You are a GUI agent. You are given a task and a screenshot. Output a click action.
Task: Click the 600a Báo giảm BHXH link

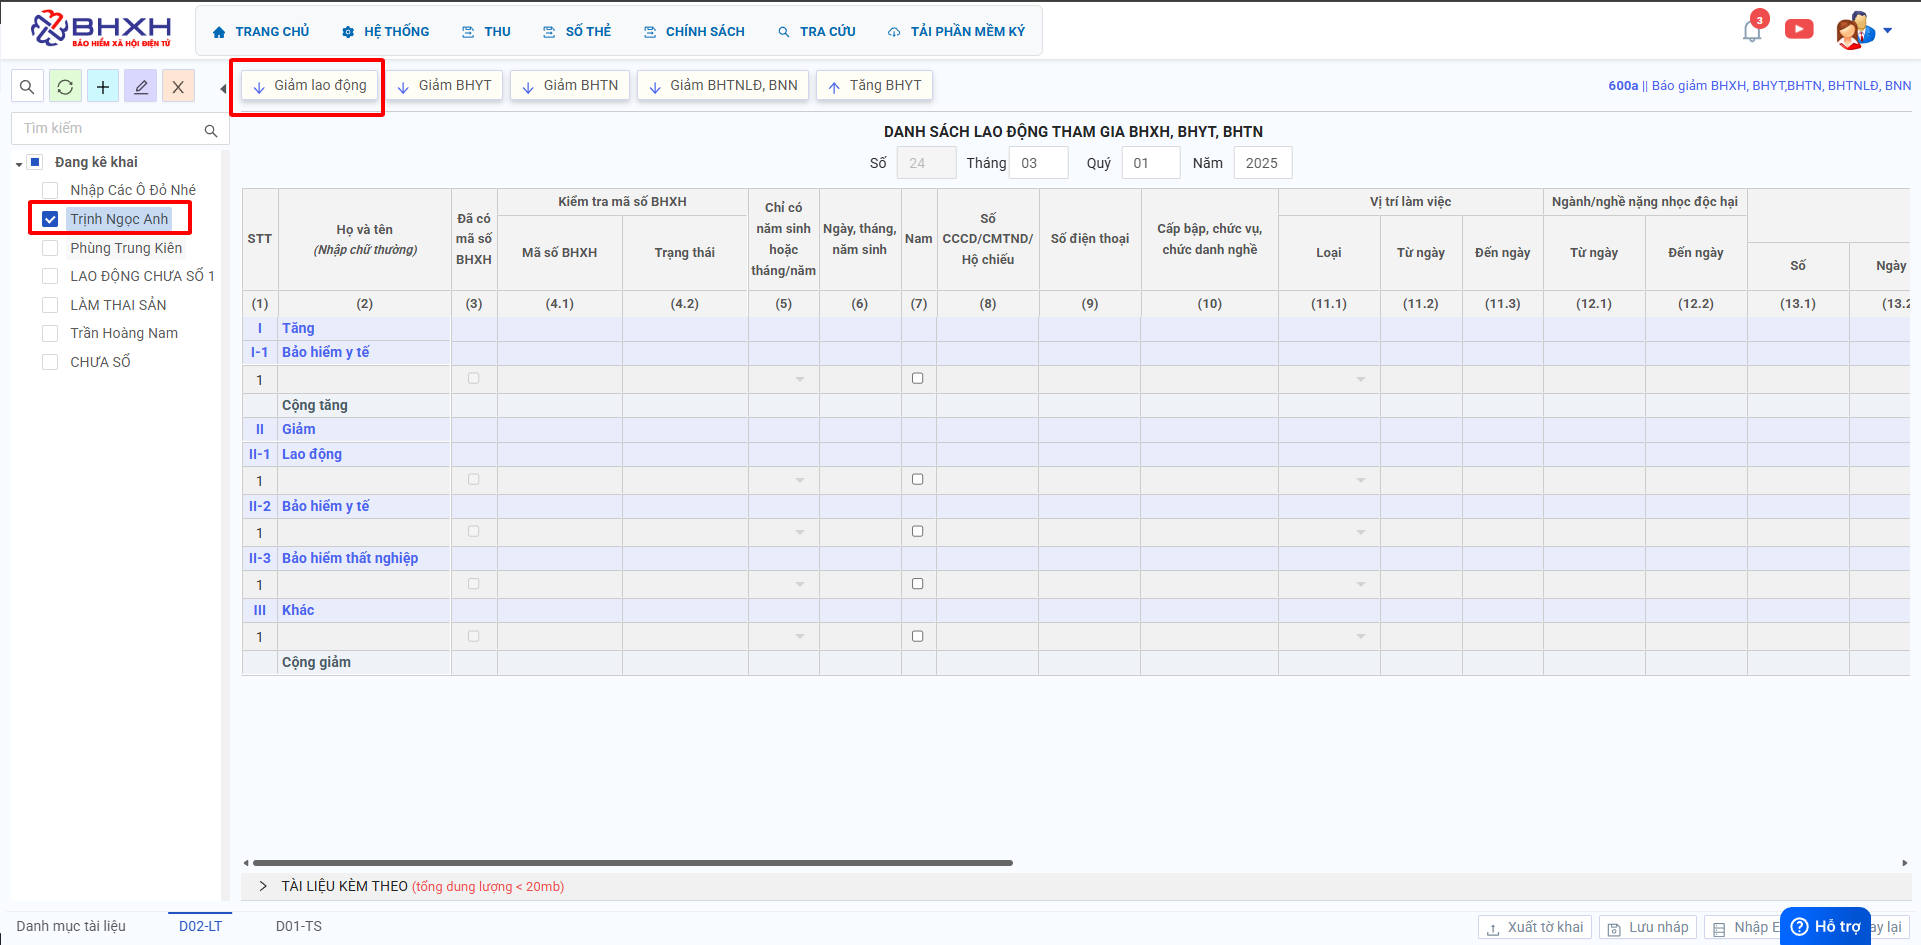pyautogui.click(x=1760, y=86)
